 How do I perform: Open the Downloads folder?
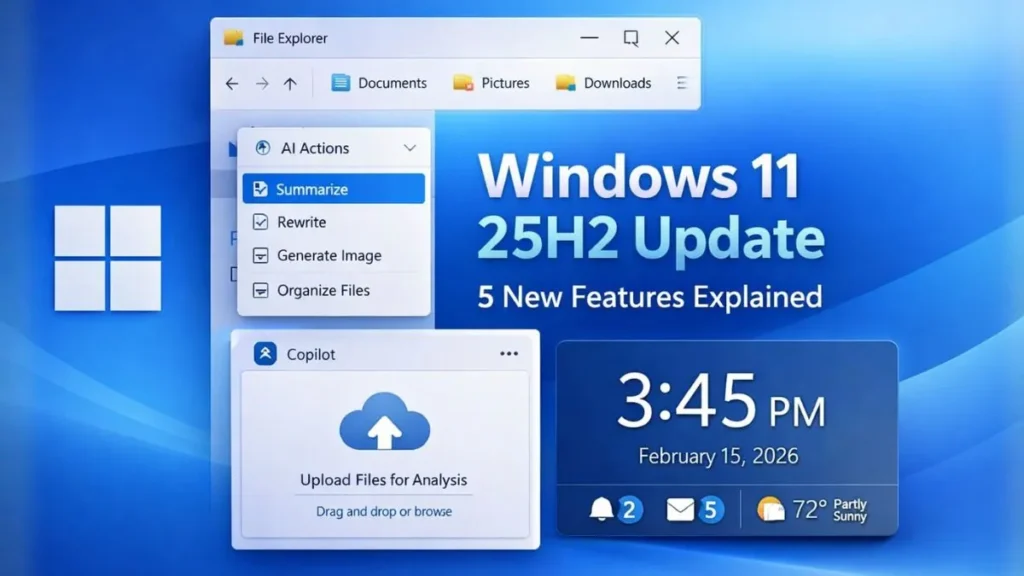pyautogui.click(x=603, y=84)
